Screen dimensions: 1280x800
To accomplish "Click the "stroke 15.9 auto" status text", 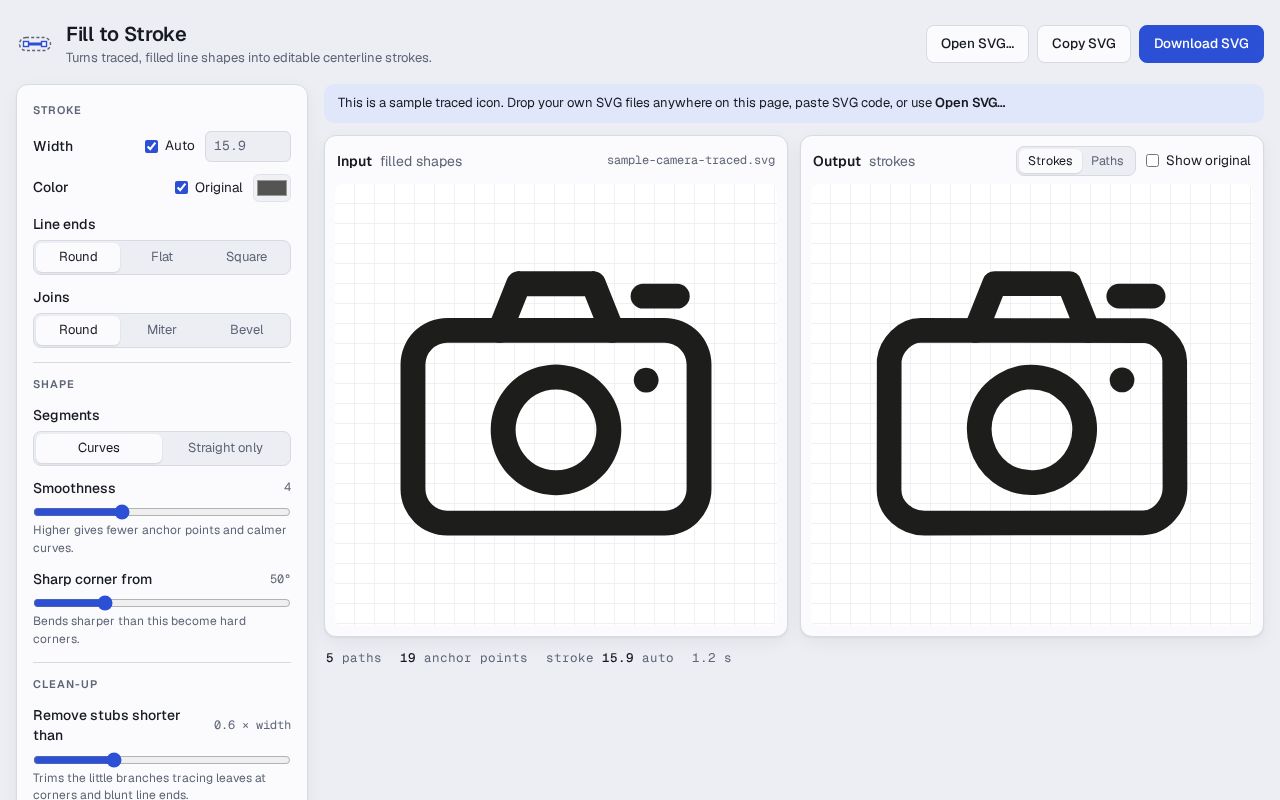I will coord(610,658).
